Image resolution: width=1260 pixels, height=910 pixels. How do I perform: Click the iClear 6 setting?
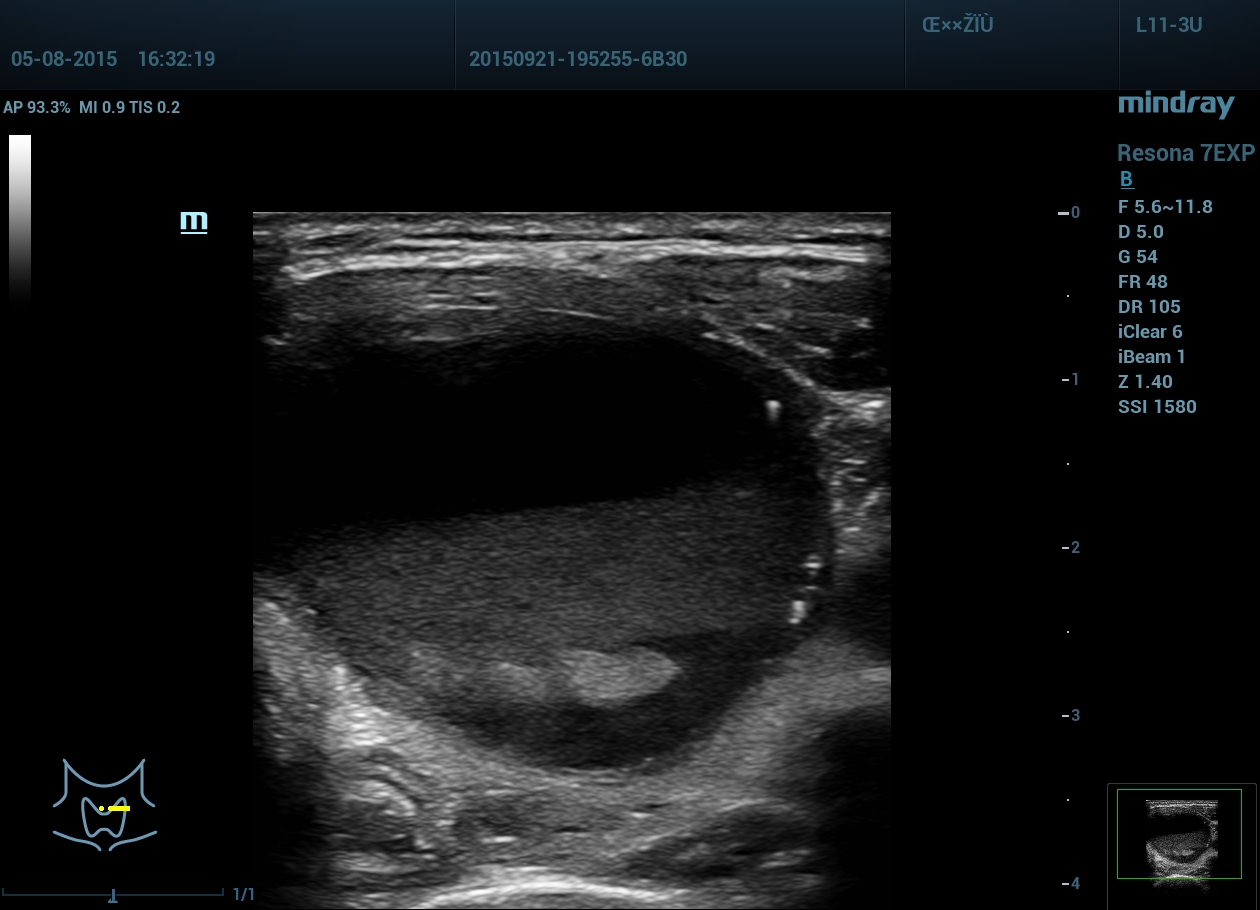point(1150,332)
